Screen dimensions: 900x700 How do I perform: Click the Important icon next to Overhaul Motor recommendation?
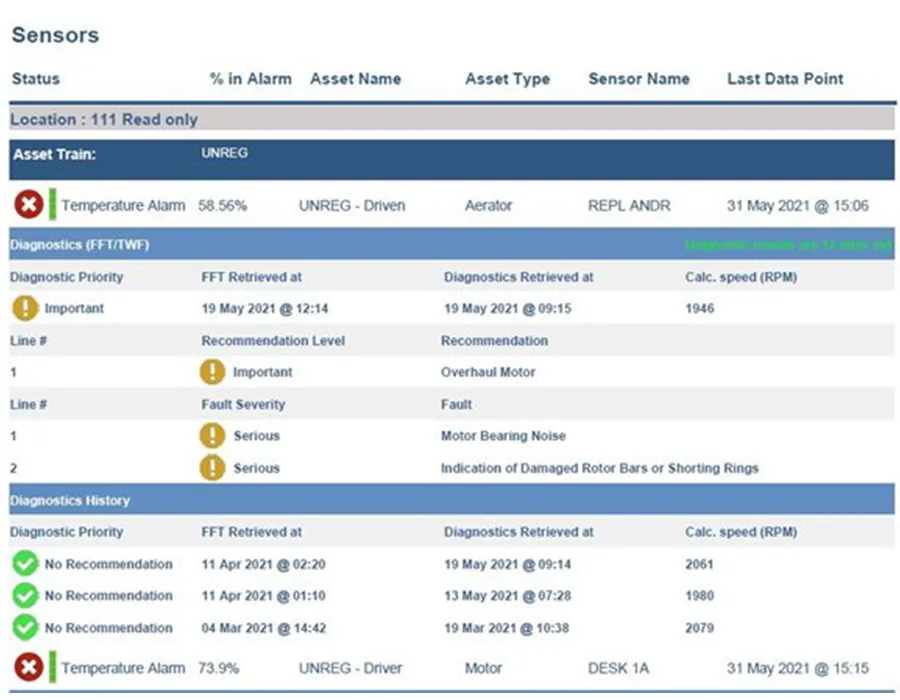pyautogui.click(x=212, y=372)
